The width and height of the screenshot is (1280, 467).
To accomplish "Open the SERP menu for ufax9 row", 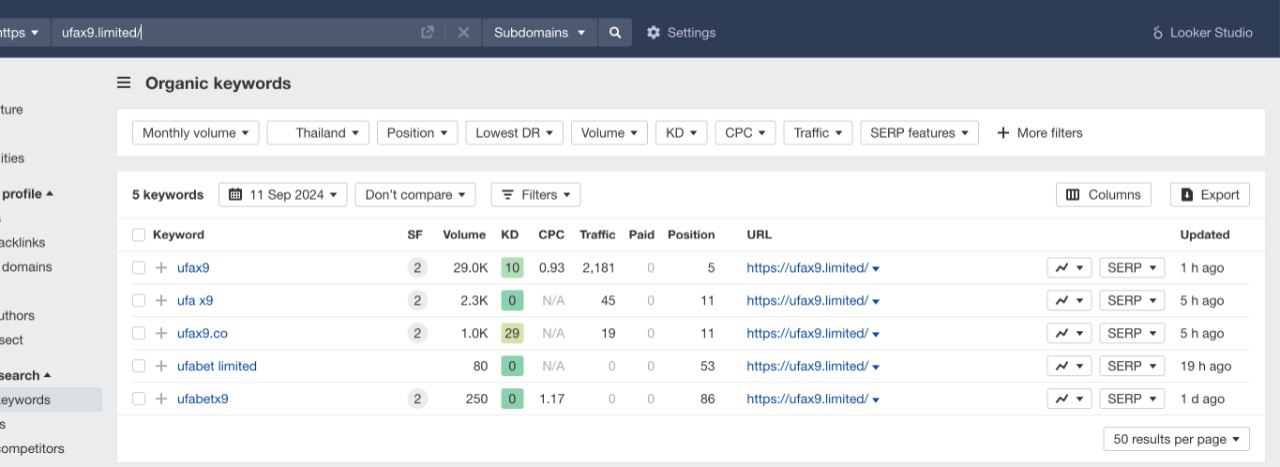I will [x=1131, y=268].
